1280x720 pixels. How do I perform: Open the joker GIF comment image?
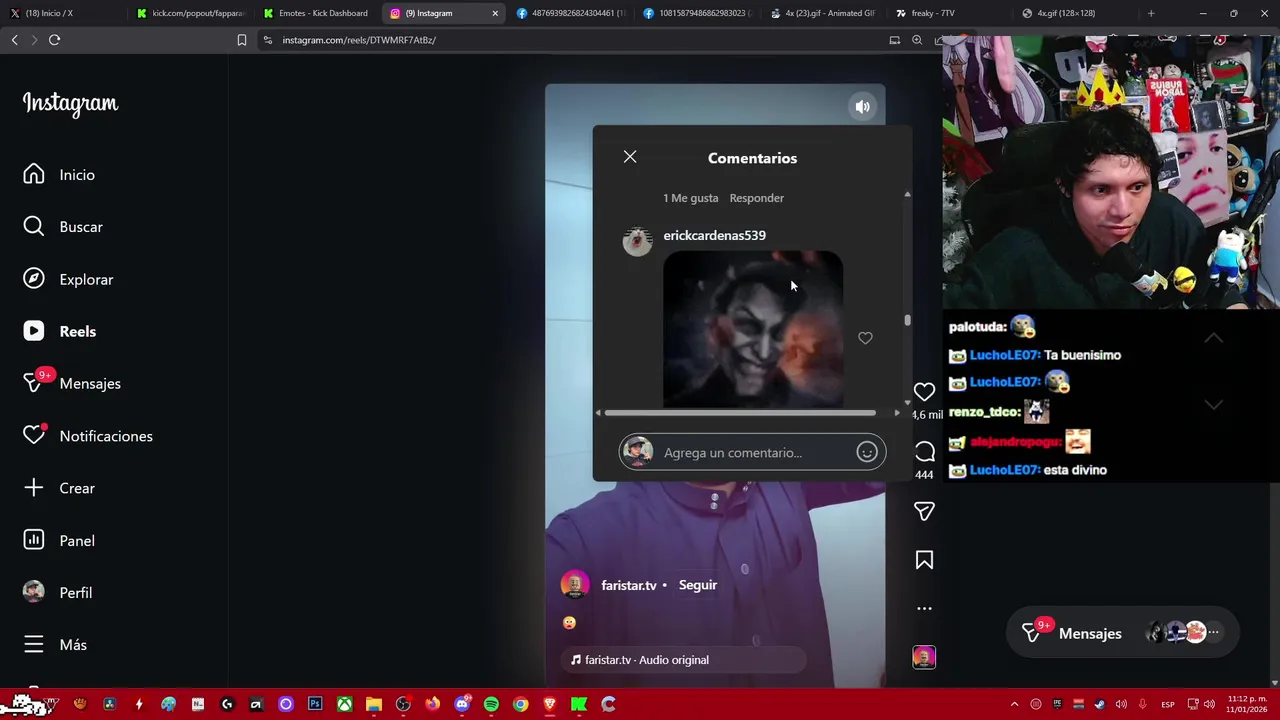(753, 329)
